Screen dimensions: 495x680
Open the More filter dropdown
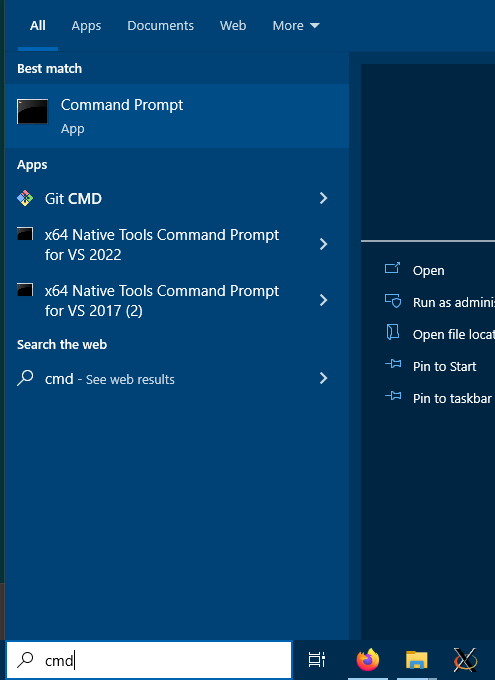[x=296, y=26]
